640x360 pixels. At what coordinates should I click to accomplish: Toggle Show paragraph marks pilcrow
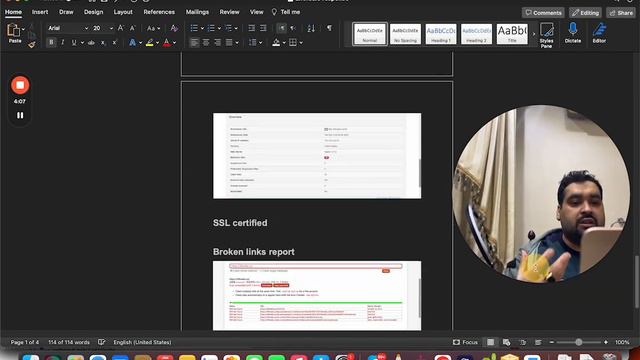coord(329,28)
